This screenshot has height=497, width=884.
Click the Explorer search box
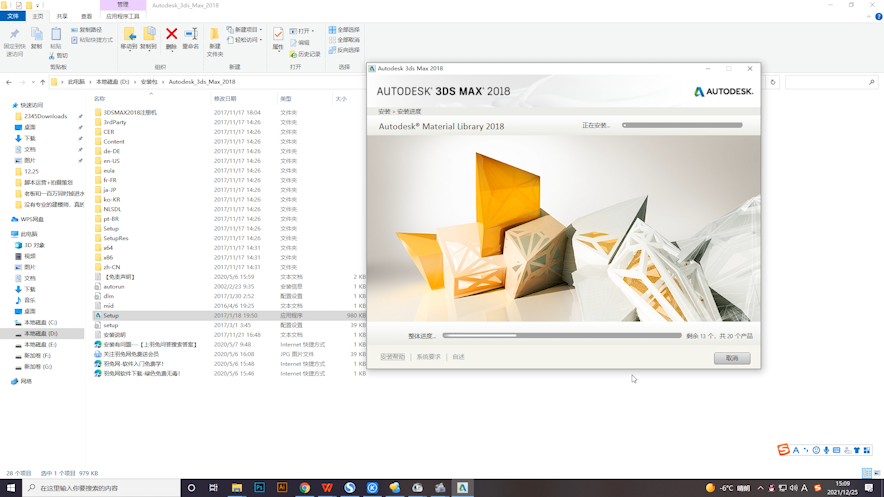[x=831, y=82]
